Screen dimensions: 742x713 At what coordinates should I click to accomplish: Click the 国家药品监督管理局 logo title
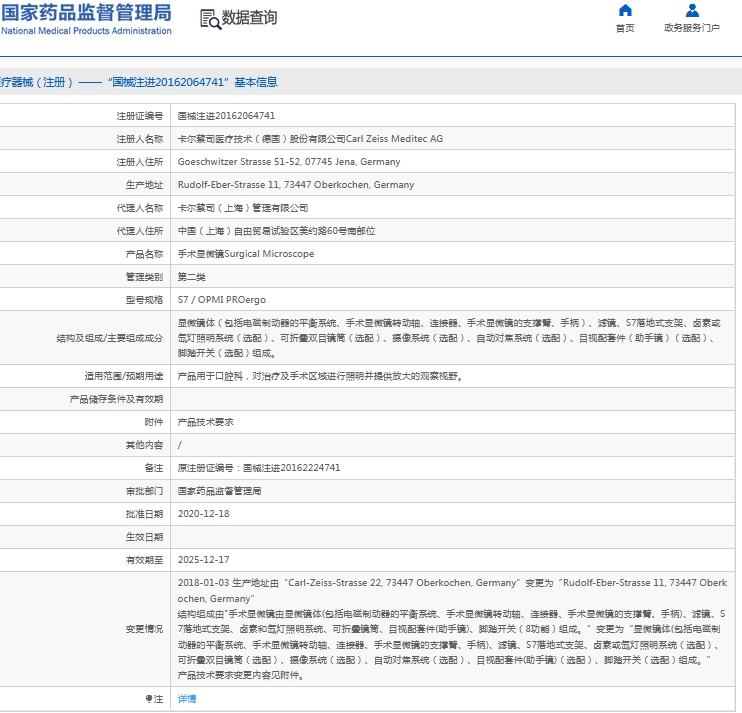[86, 13]
